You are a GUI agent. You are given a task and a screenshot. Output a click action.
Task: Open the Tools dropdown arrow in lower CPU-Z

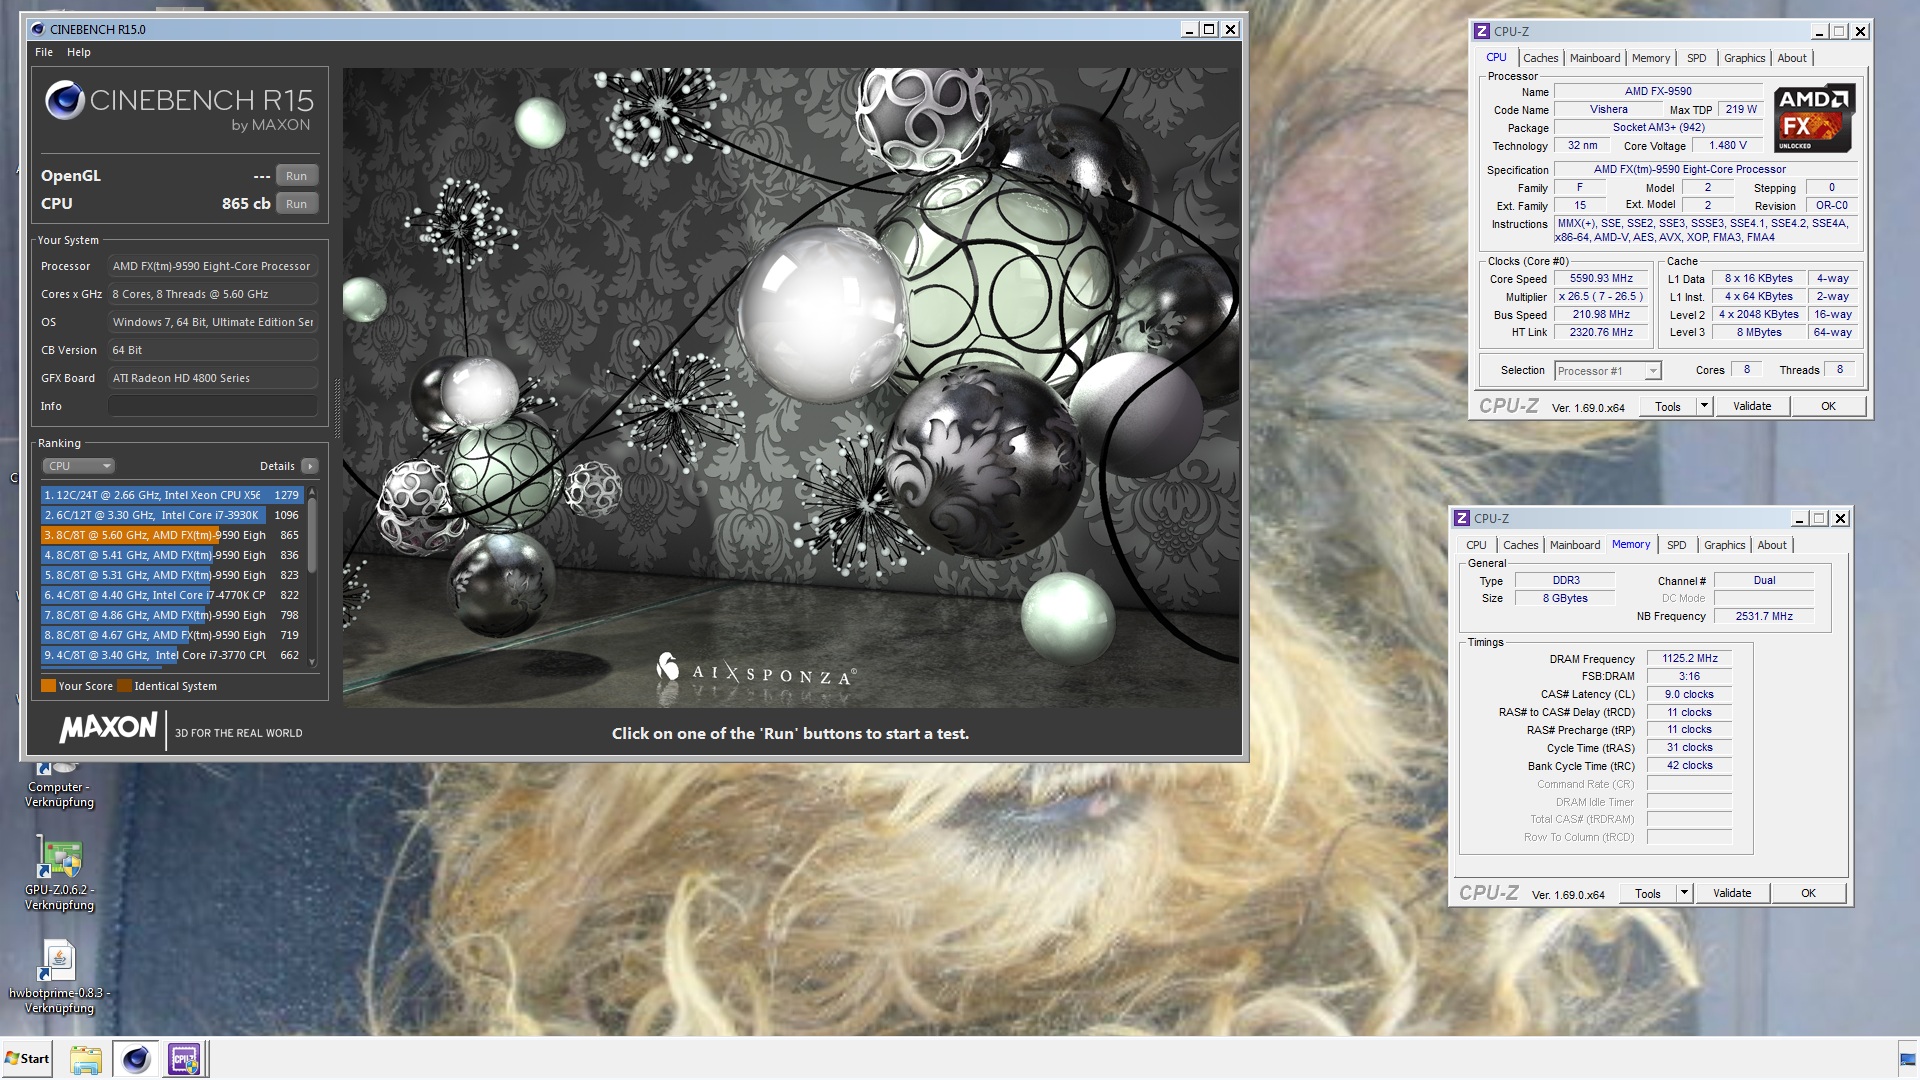[1684, 893]
